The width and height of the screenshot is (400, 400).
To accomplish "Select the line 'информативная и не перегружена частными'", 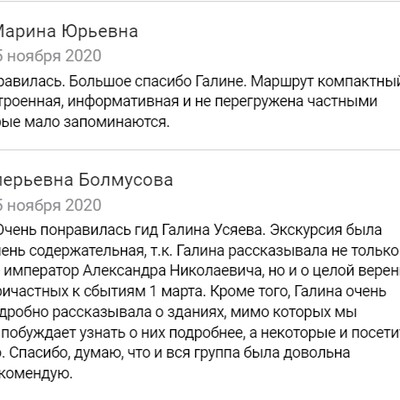I will [222, 101].
